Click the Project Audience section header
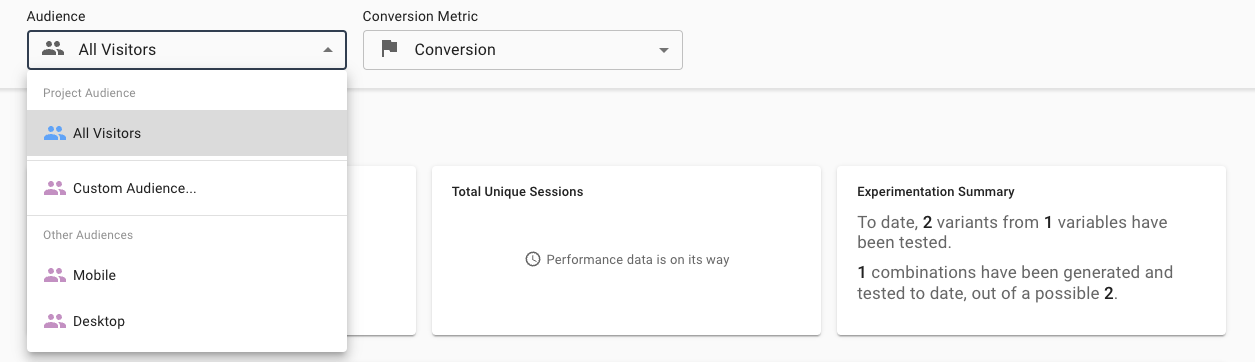This screenshot has width=1255, height=362. pos(89,93)
